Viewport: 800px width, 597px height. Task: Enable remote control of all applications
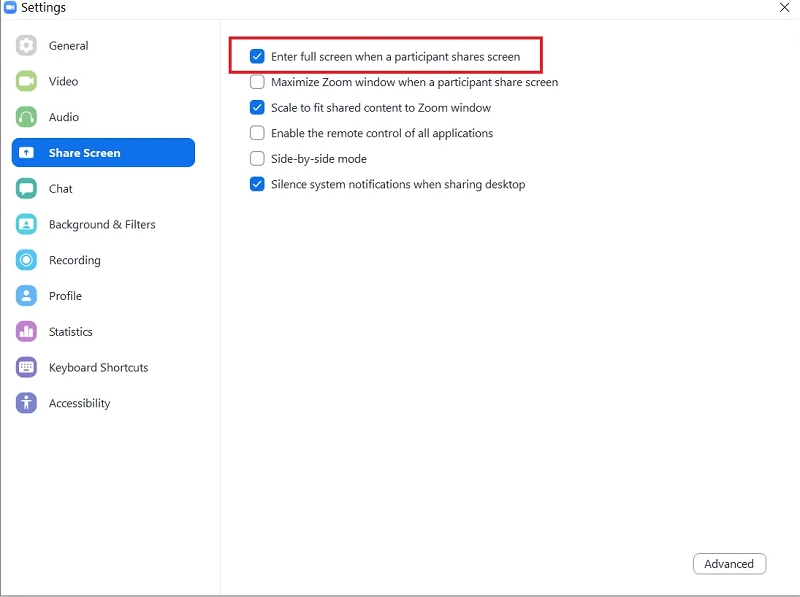(x=258, y=133)
